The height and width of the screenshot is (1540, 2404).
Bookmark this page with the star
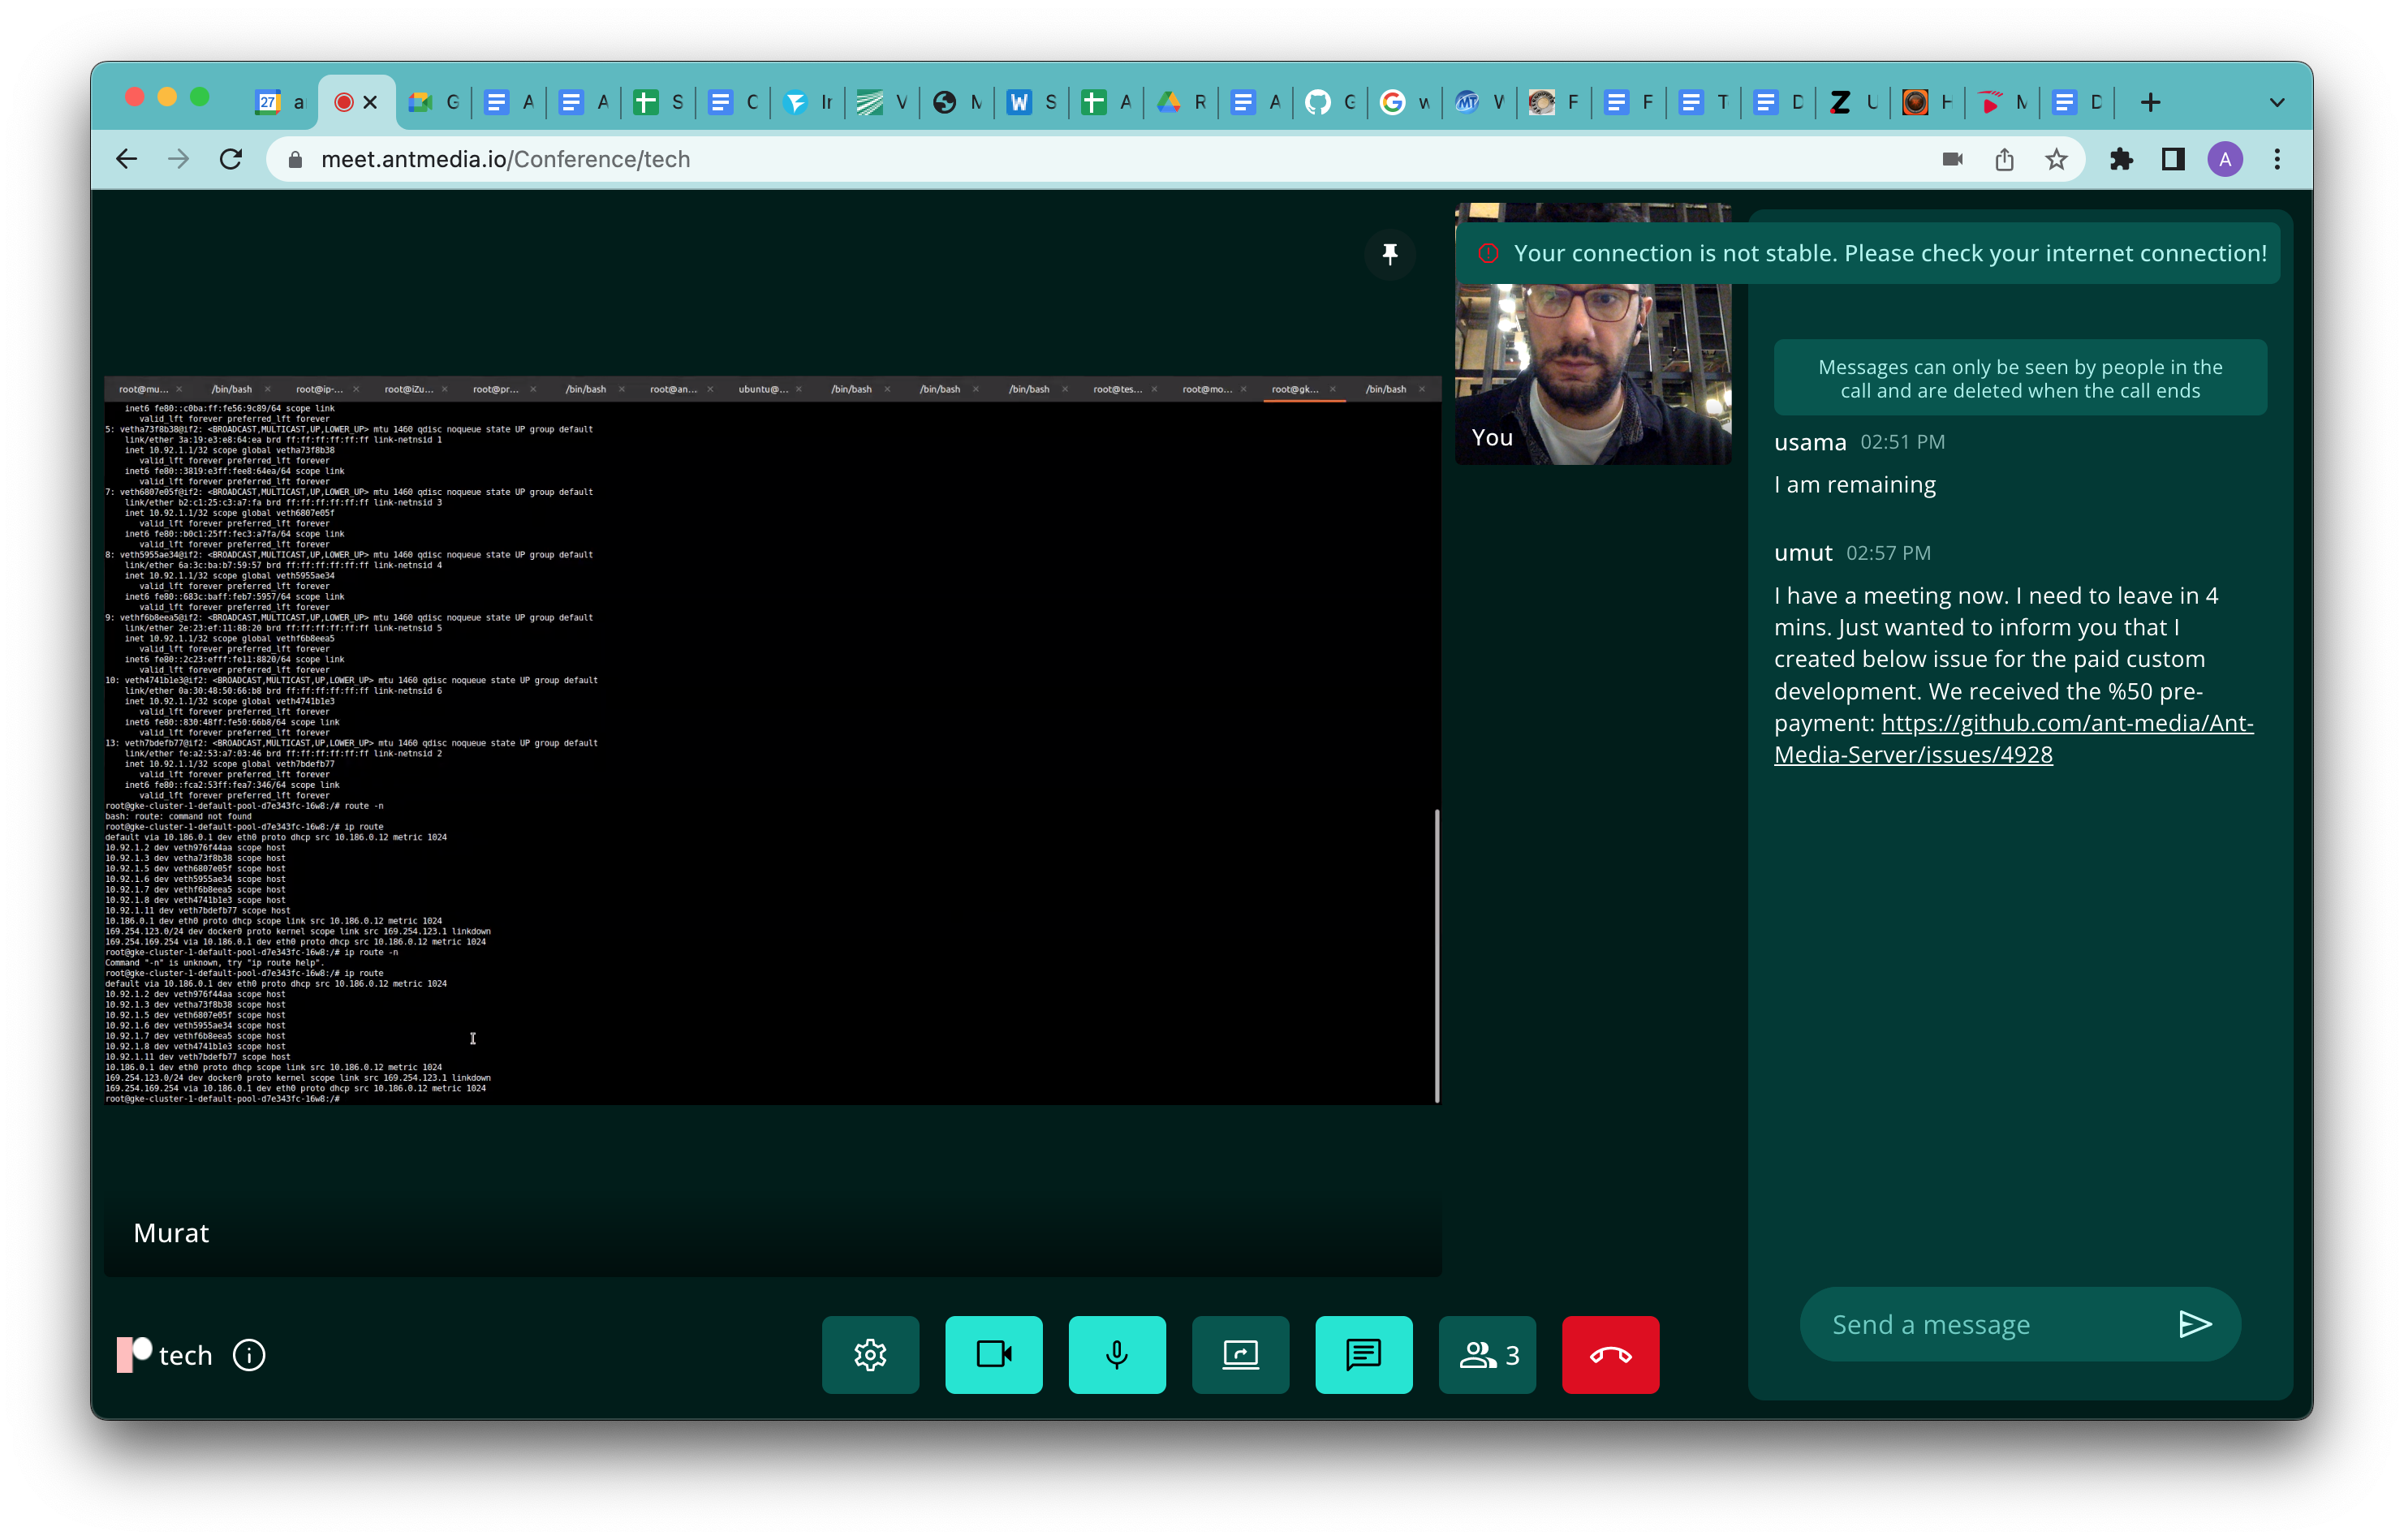2056,159
